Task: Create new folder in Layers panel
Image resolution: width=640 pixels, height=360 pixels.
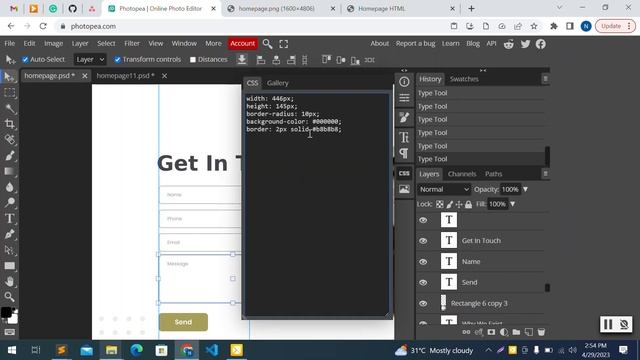Action: [x=516, y=332]
